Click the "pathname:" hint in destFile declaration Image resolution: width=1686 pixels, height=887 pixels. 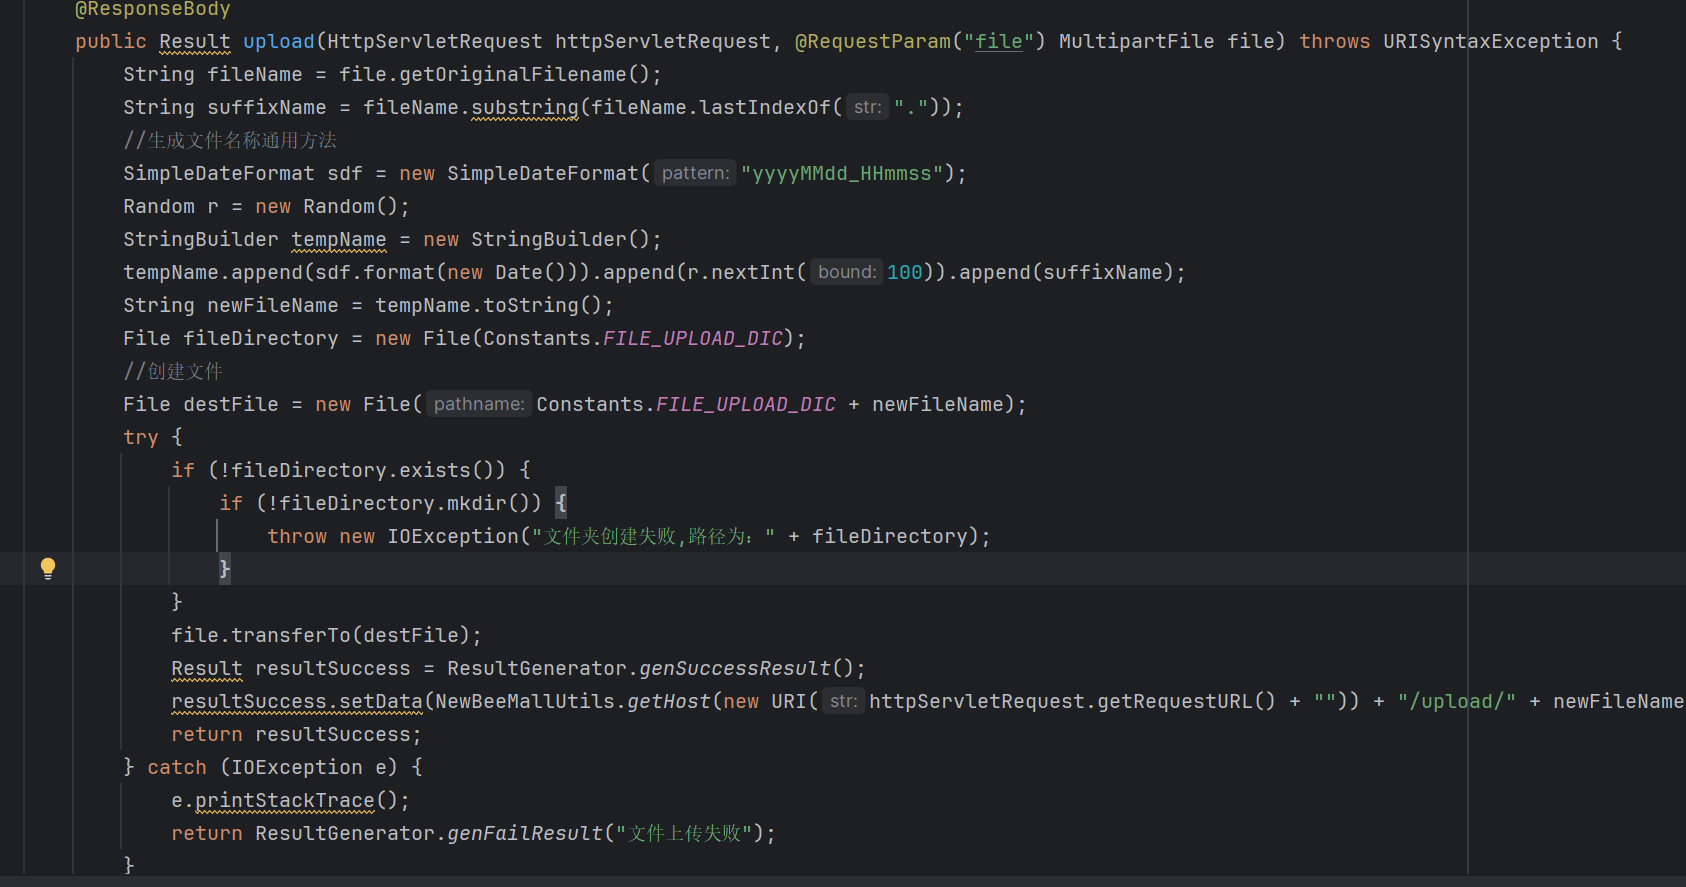click(478, 404)
